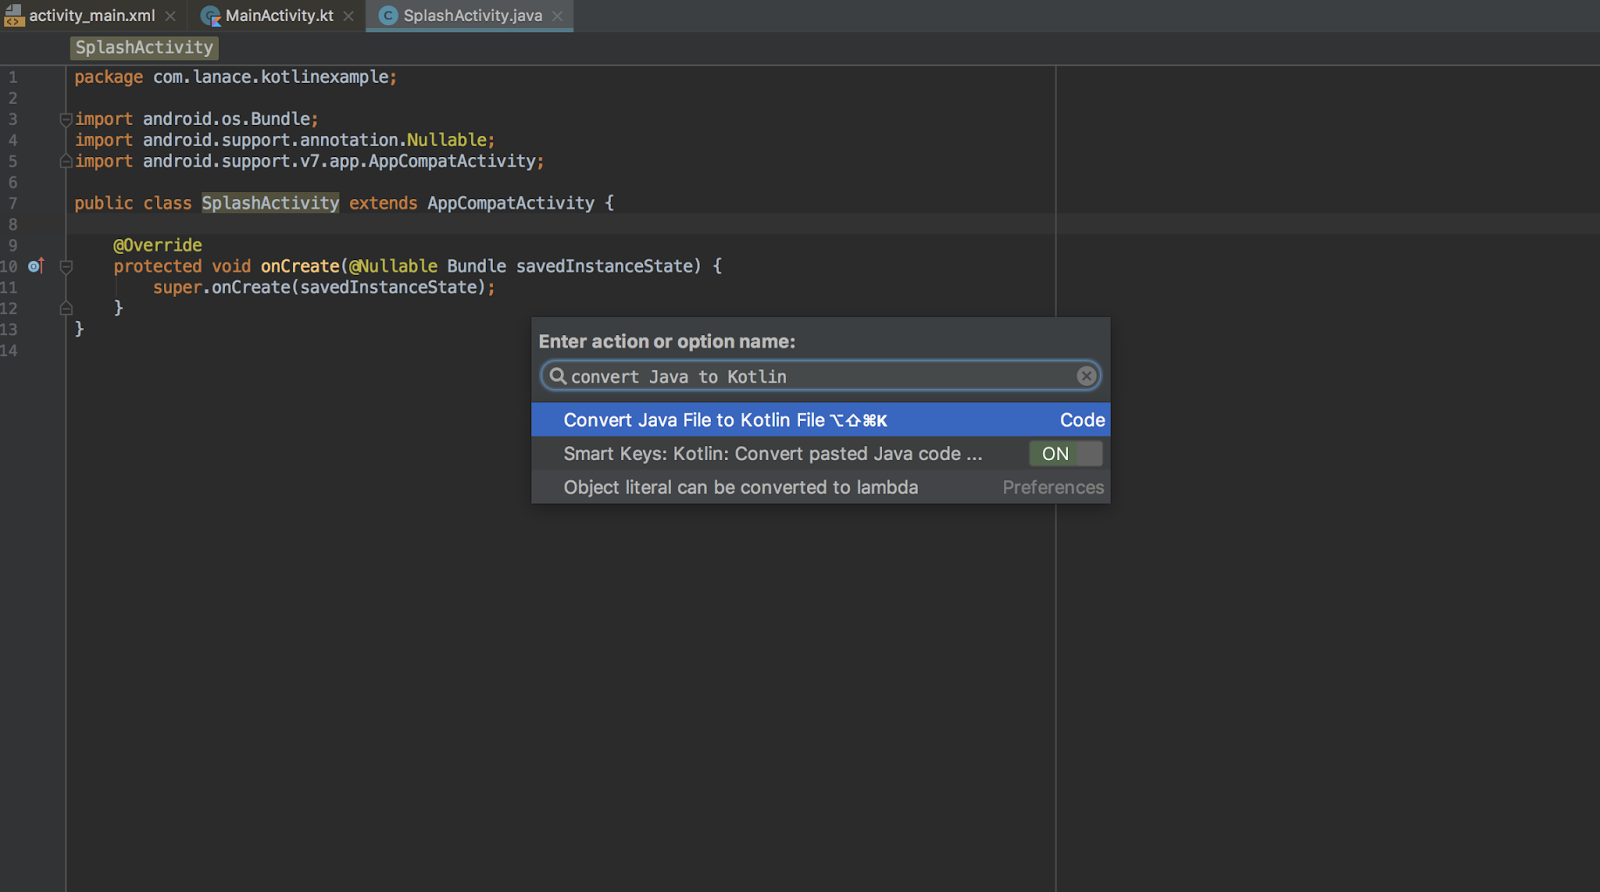
Task: Click the override gutter icon beside onCreate
Action: (x=36, y=266)
